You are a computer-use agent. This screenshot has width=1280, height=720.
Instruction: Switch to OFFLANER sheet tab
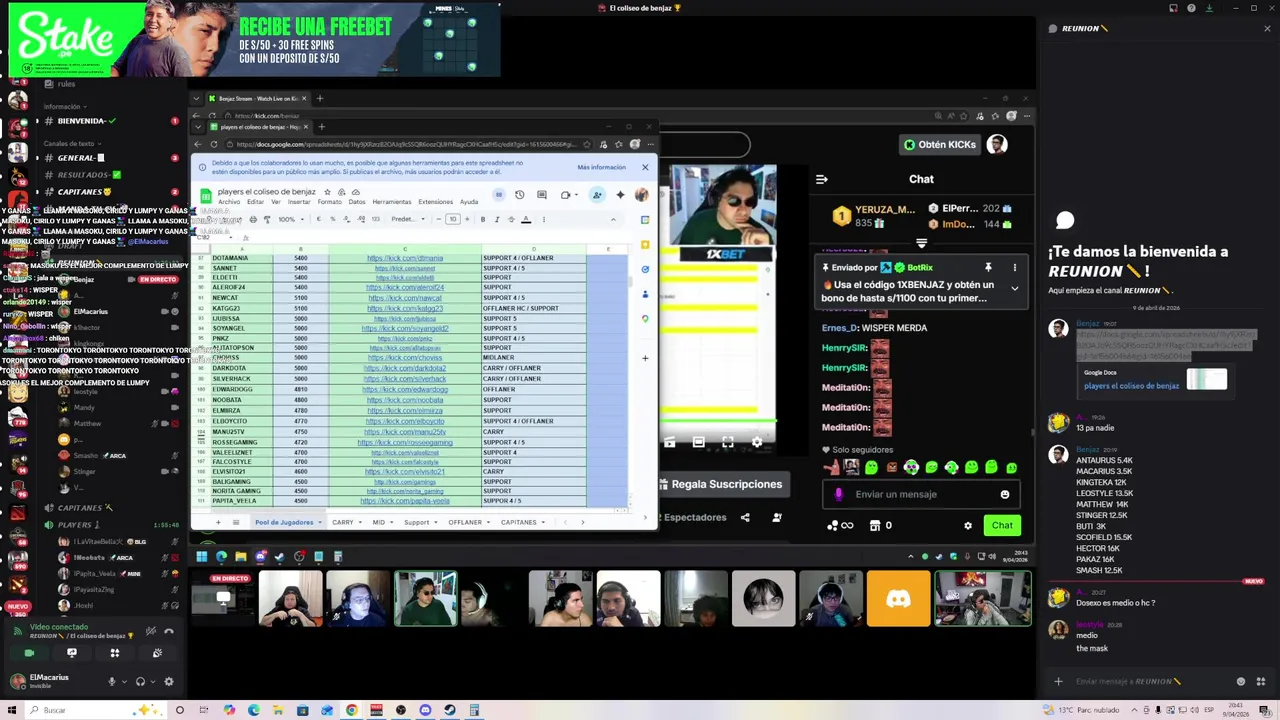pos(464,522)
